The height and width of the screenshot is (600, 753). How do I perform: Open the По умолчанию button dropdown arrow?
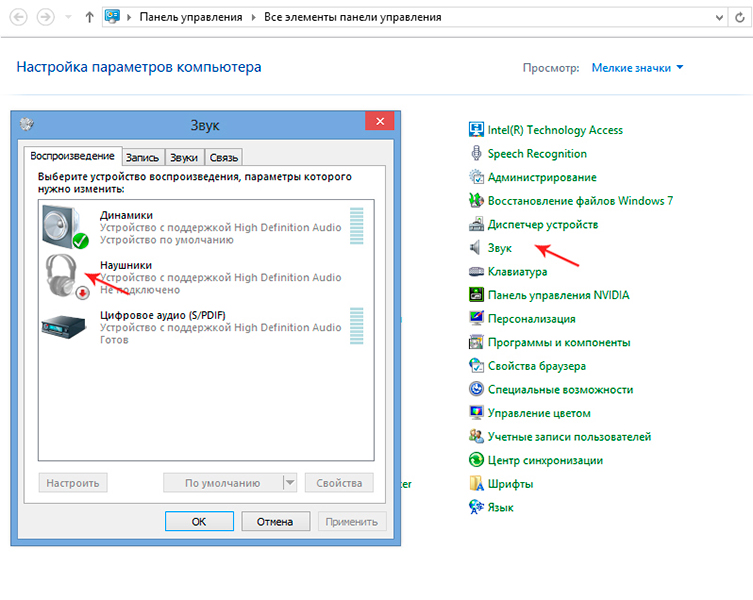tap(290, 483)
